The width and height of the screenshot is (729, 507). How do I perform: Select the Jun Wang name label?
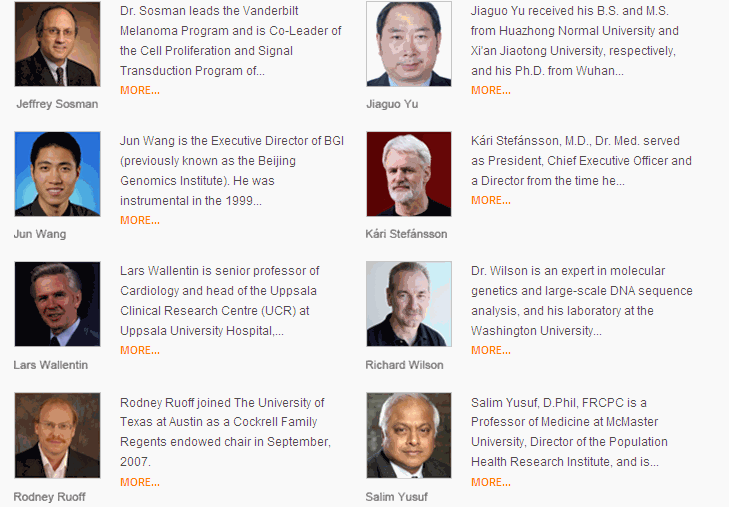(x=40, y=234)
